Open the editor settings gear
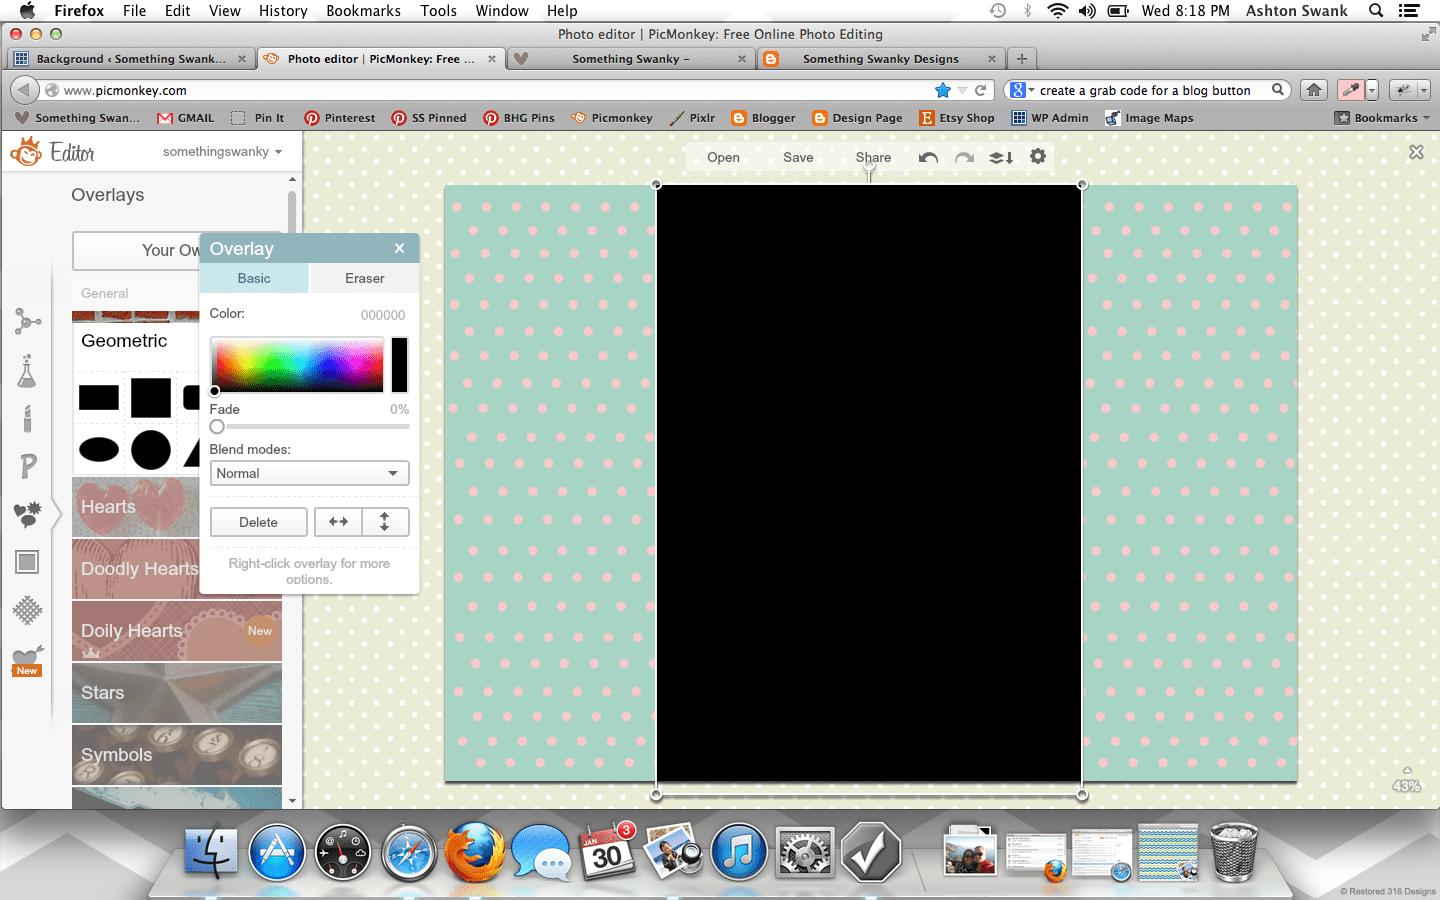The height and width of the screenshot is (900, 1440). click(x=1038, y=157)
